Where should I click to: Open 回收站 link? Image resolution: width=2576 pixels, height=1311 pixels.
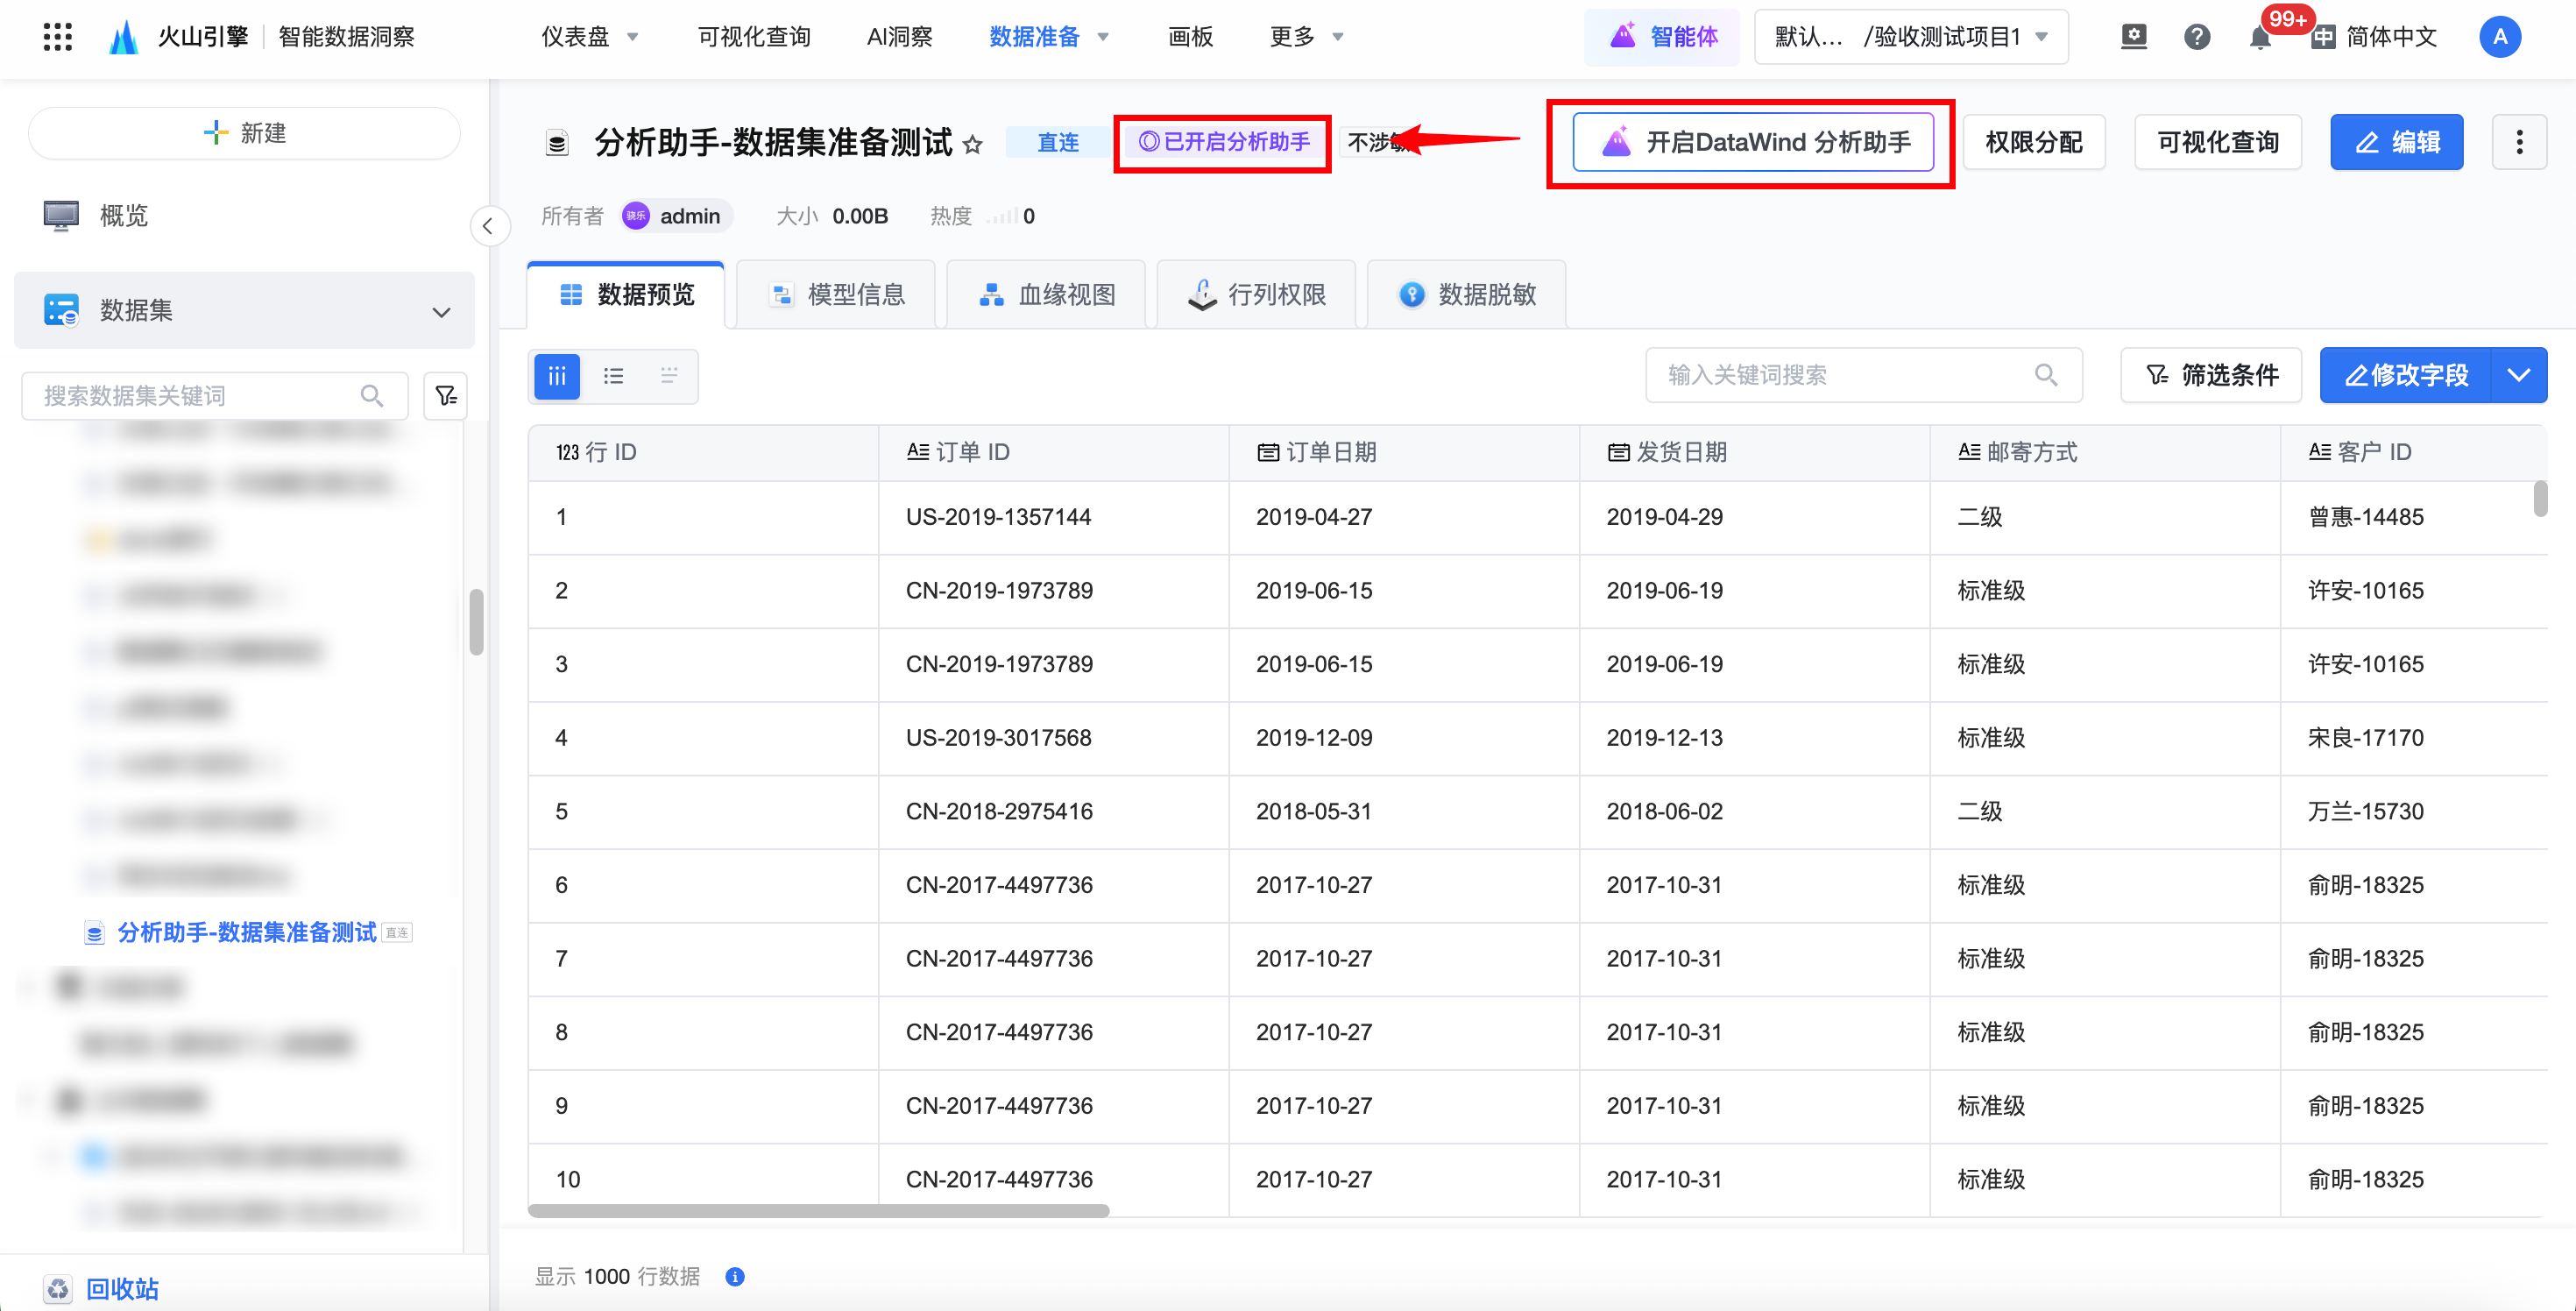click(122, 1288)
